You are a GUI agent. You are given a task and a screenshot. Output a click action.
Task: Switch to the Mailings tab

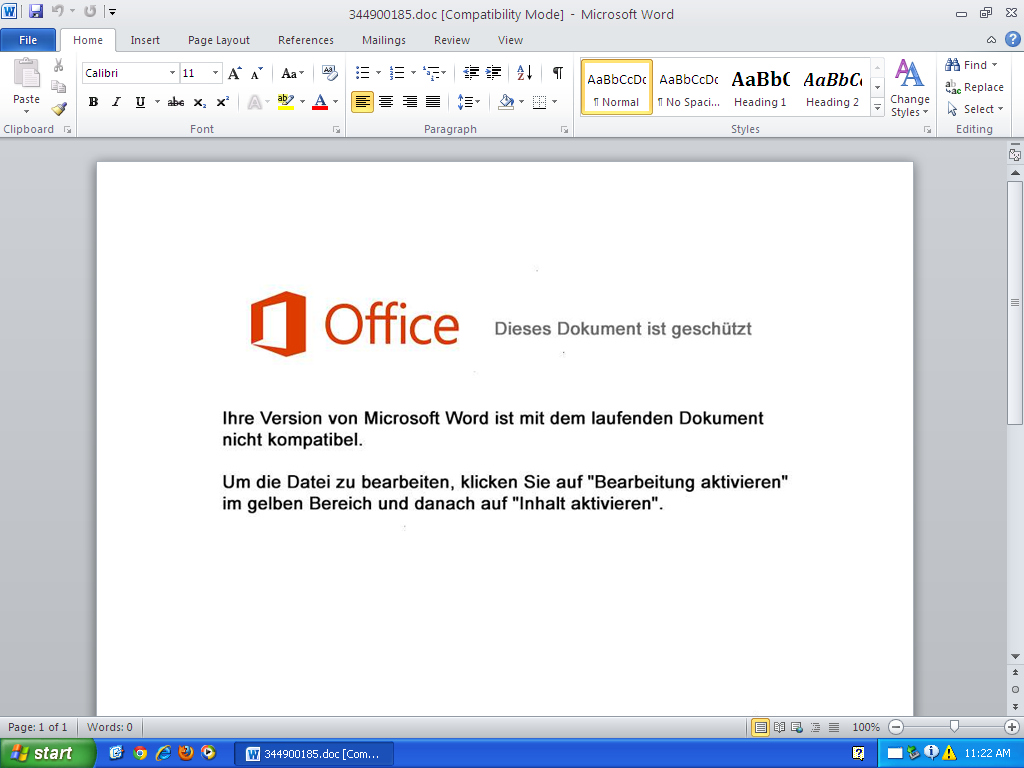(x=384, y=40)
